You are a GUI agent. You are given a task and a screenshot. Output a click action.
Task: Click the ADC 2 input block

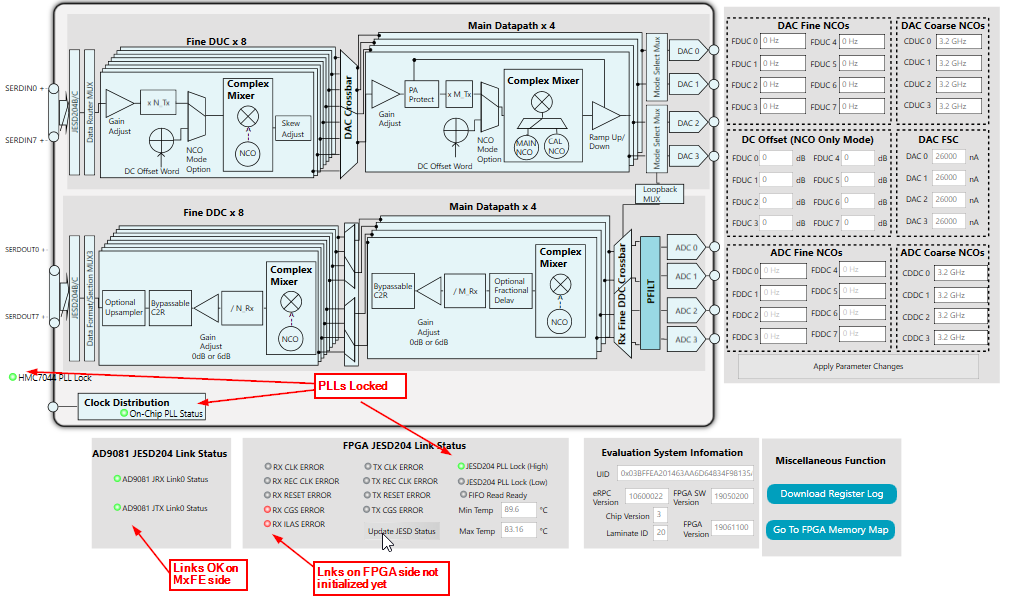[685, 311]
